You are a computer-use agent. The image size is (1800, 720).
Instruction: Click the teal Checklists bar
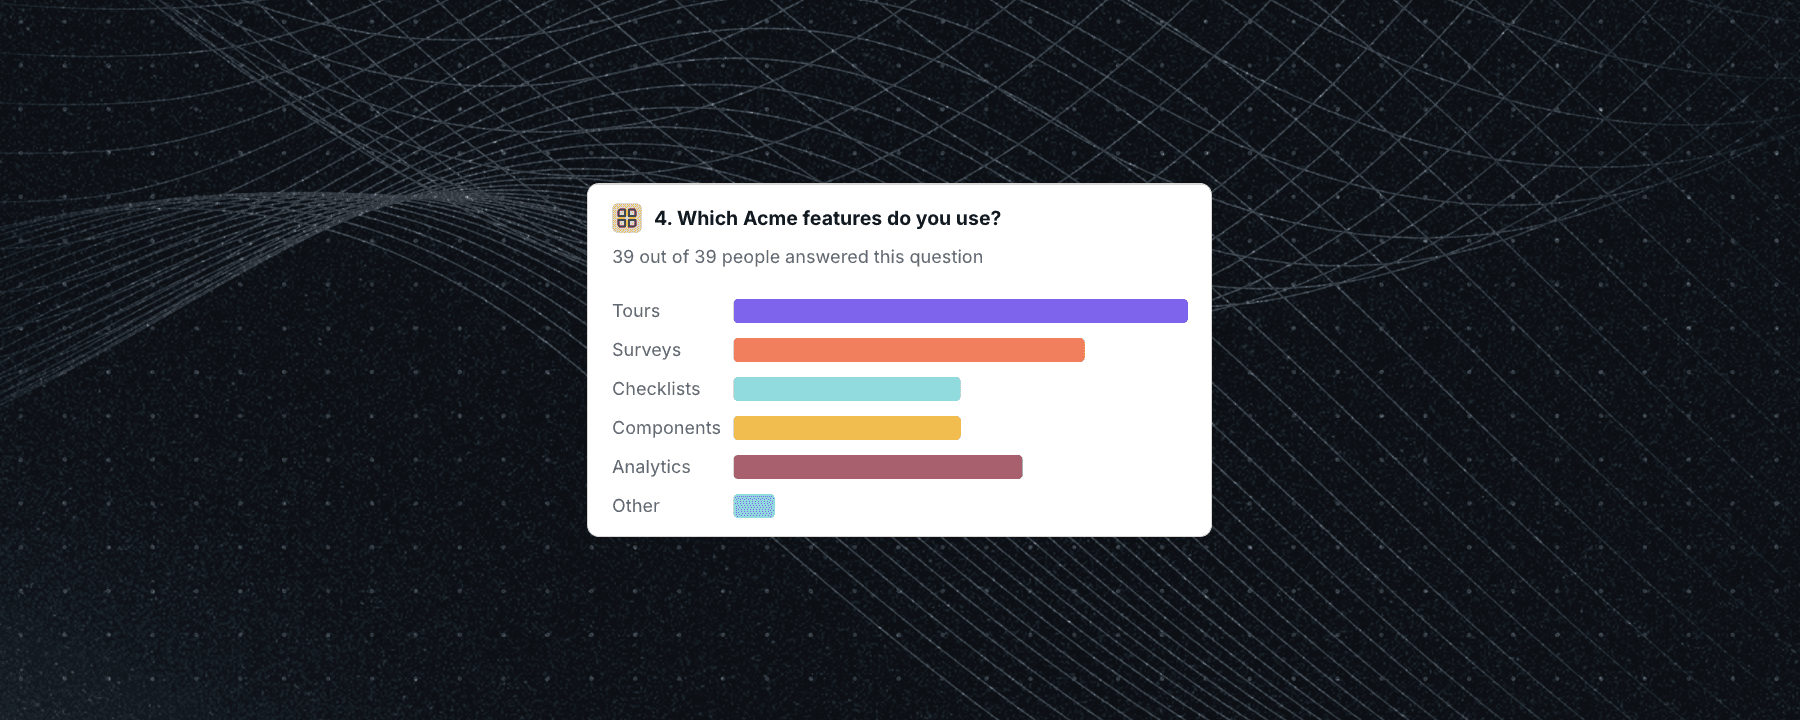(846, 388)
